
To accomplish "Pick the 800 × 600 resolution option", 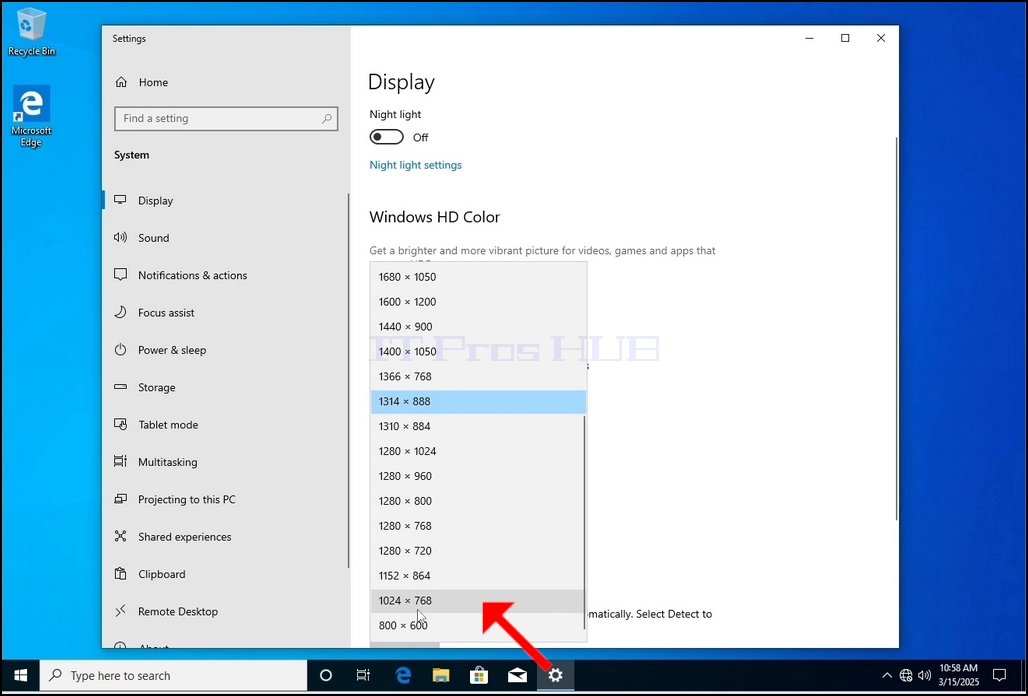I will point(478,626).
